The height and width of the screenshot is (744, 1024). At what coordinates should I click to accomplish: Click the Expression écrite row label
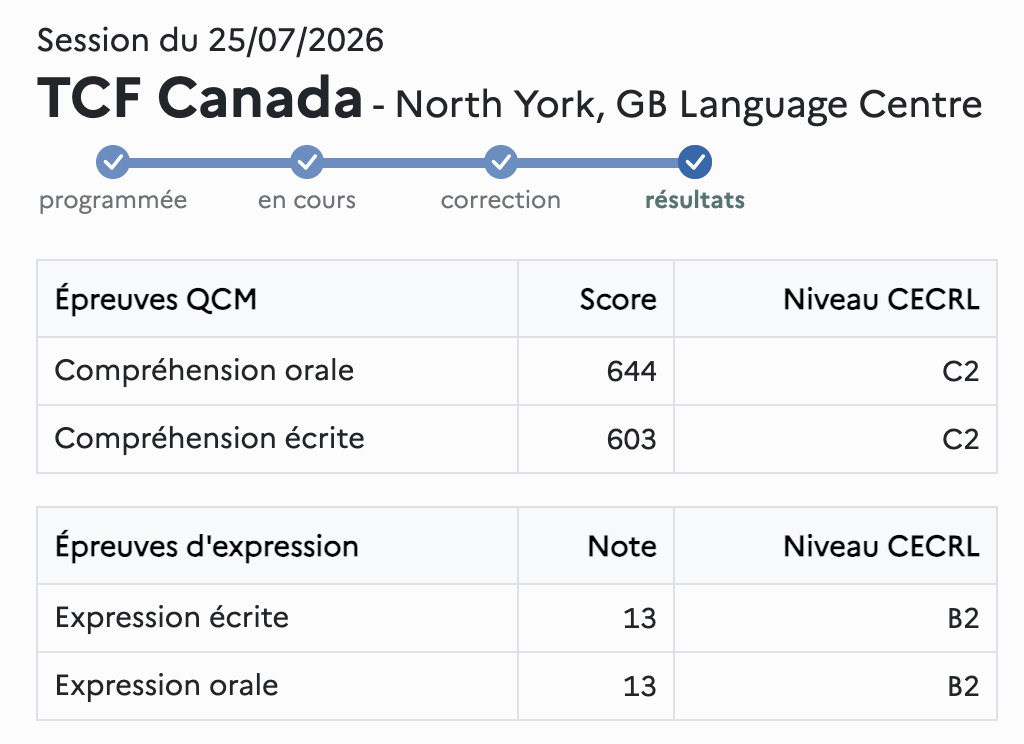coord(172,617)
